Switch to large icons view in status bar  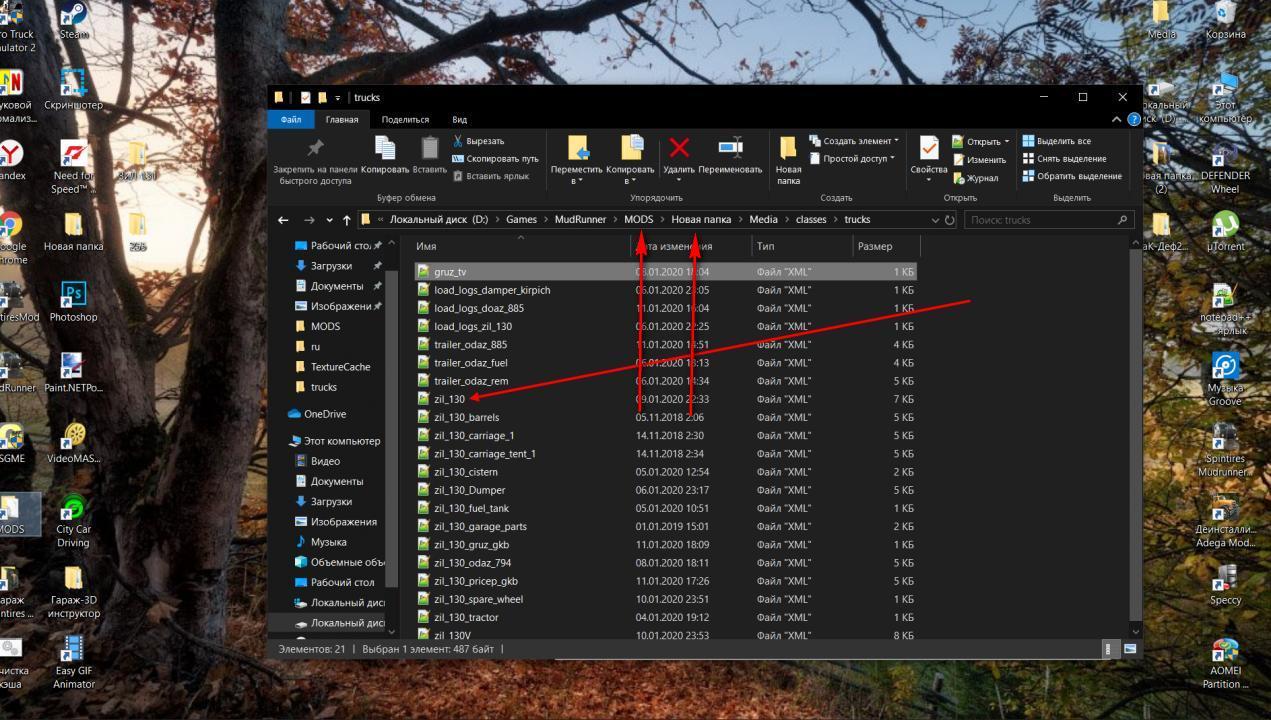[x=1130, y=649]
